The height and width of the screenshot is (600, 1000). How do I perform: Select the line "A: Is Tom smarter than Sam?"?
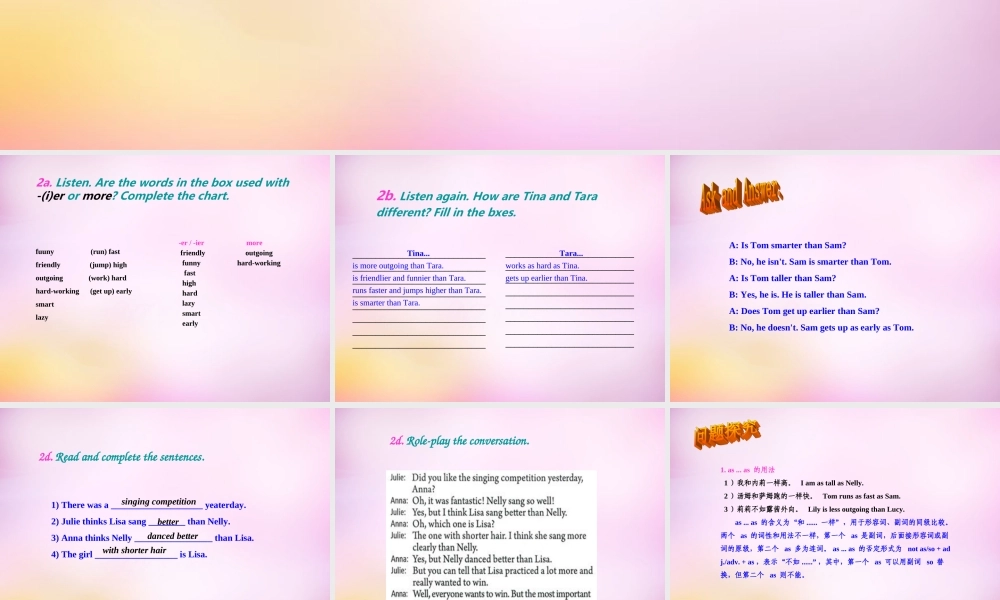pyautogui.click(x=787, y=245)
